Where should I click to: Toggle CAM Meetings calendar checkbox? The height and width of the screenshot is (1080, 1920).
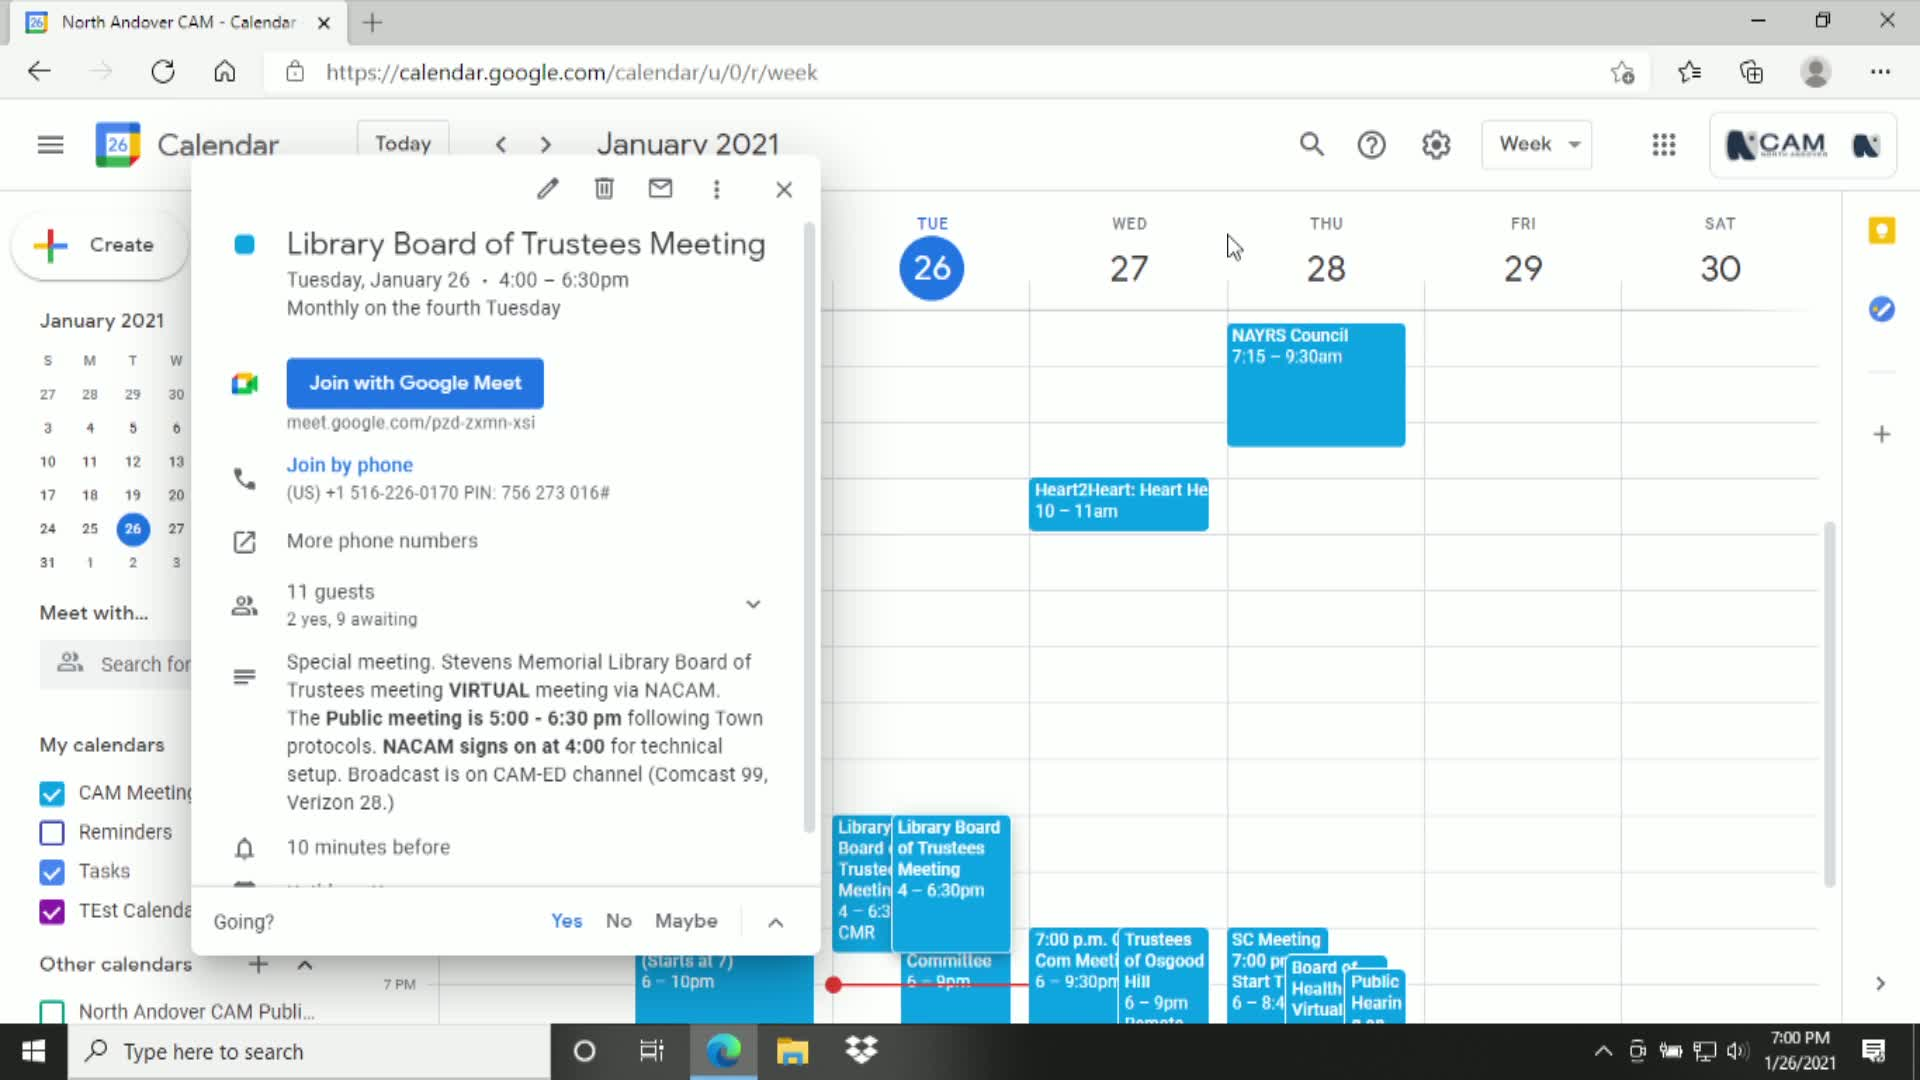52,794
